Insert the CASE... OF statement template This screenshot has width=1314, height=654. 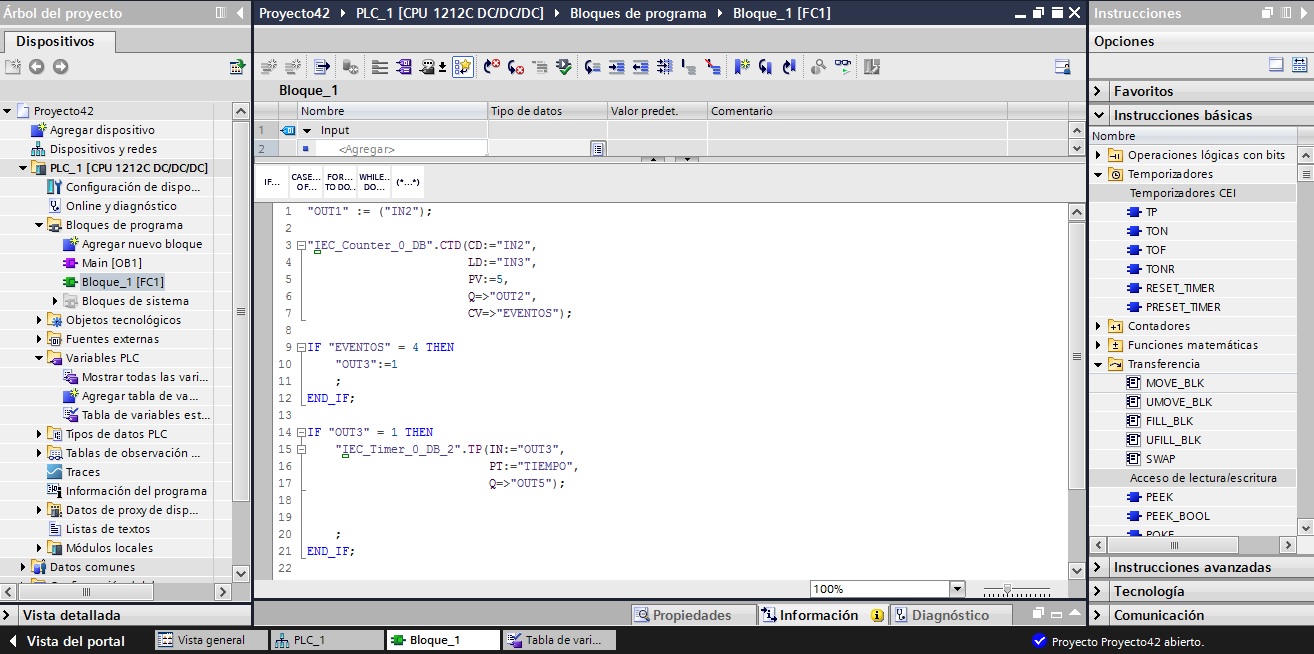[x=305, y=182]
